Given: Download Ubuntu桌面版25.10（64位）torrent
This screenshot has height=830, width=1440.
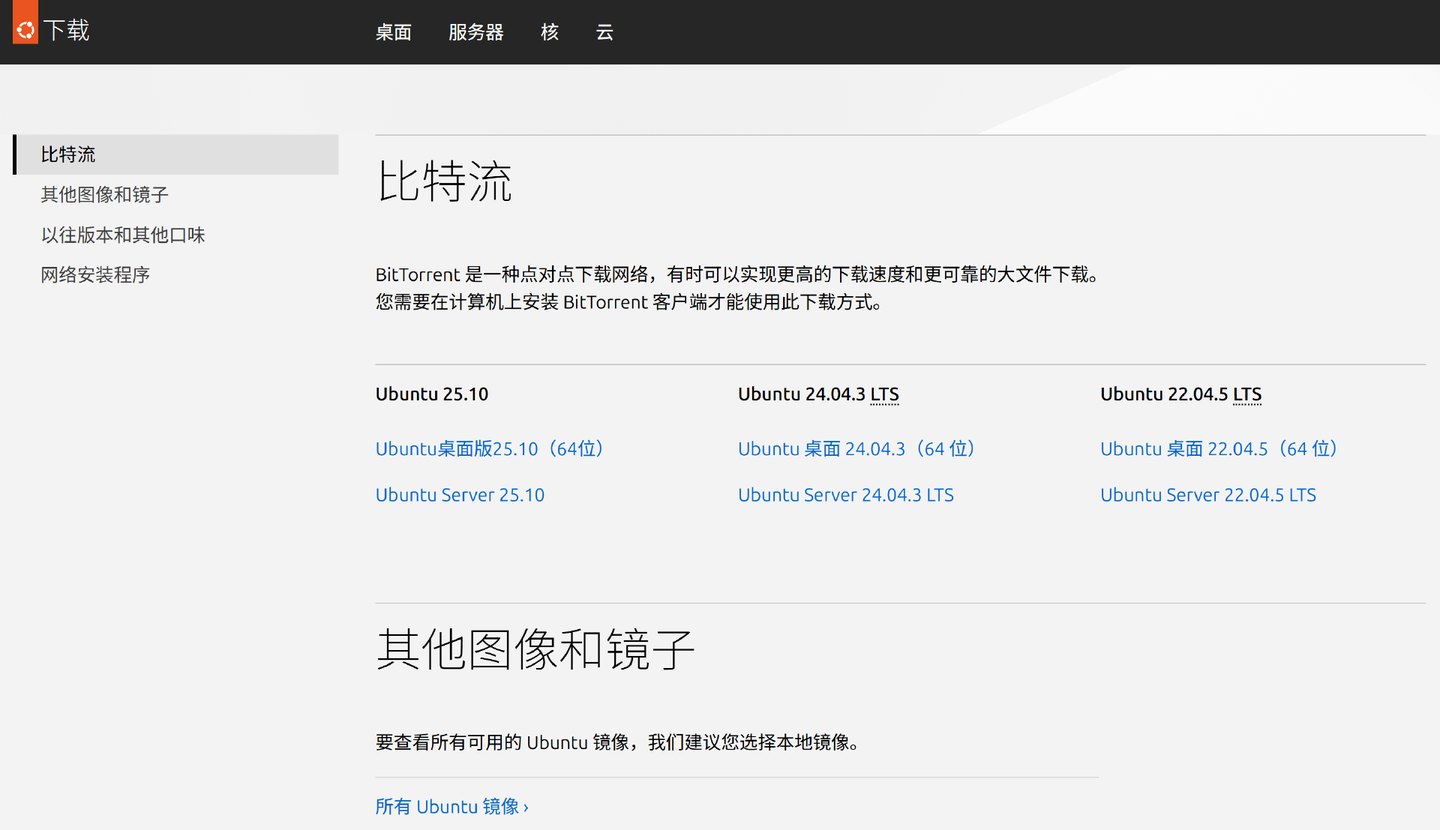Looking at the screenshot, I should [x=489, y=449].
